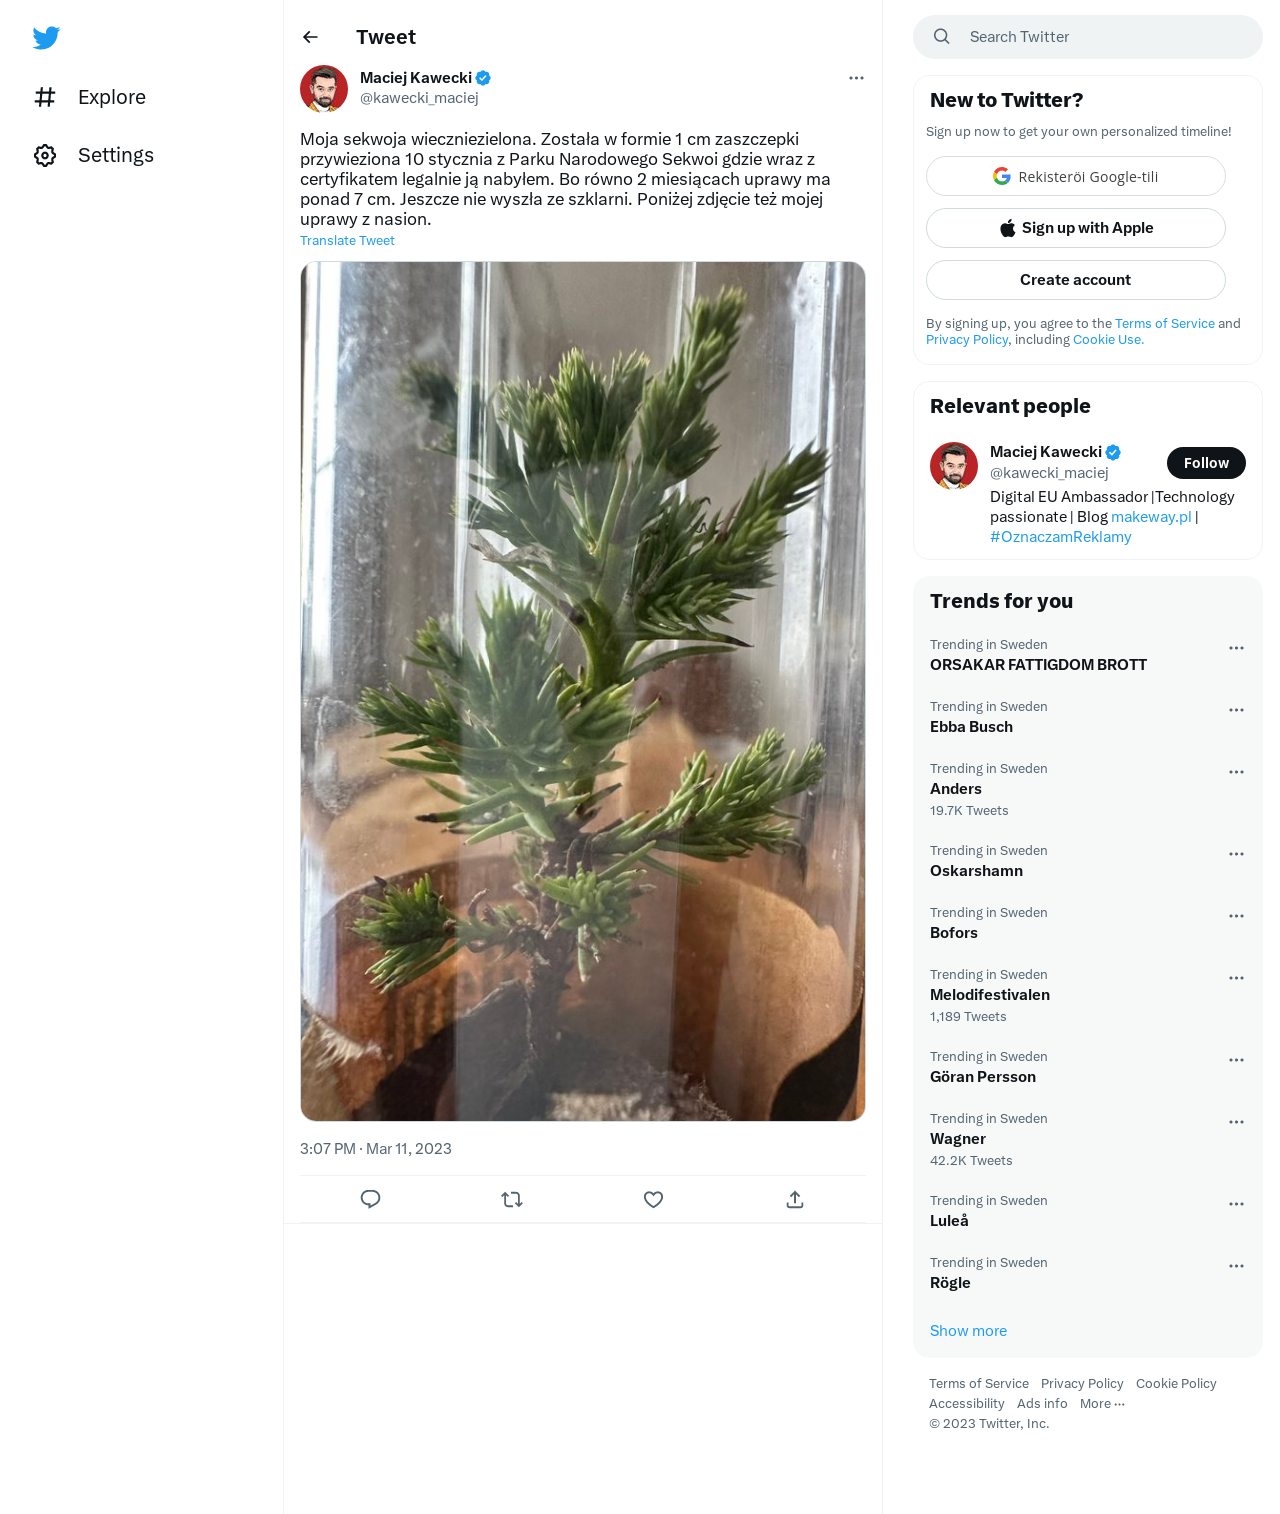The width and height of the screenshot is (1280, 1514).
Task: Open the Settings gear menu item
Action: pos(94,155)
